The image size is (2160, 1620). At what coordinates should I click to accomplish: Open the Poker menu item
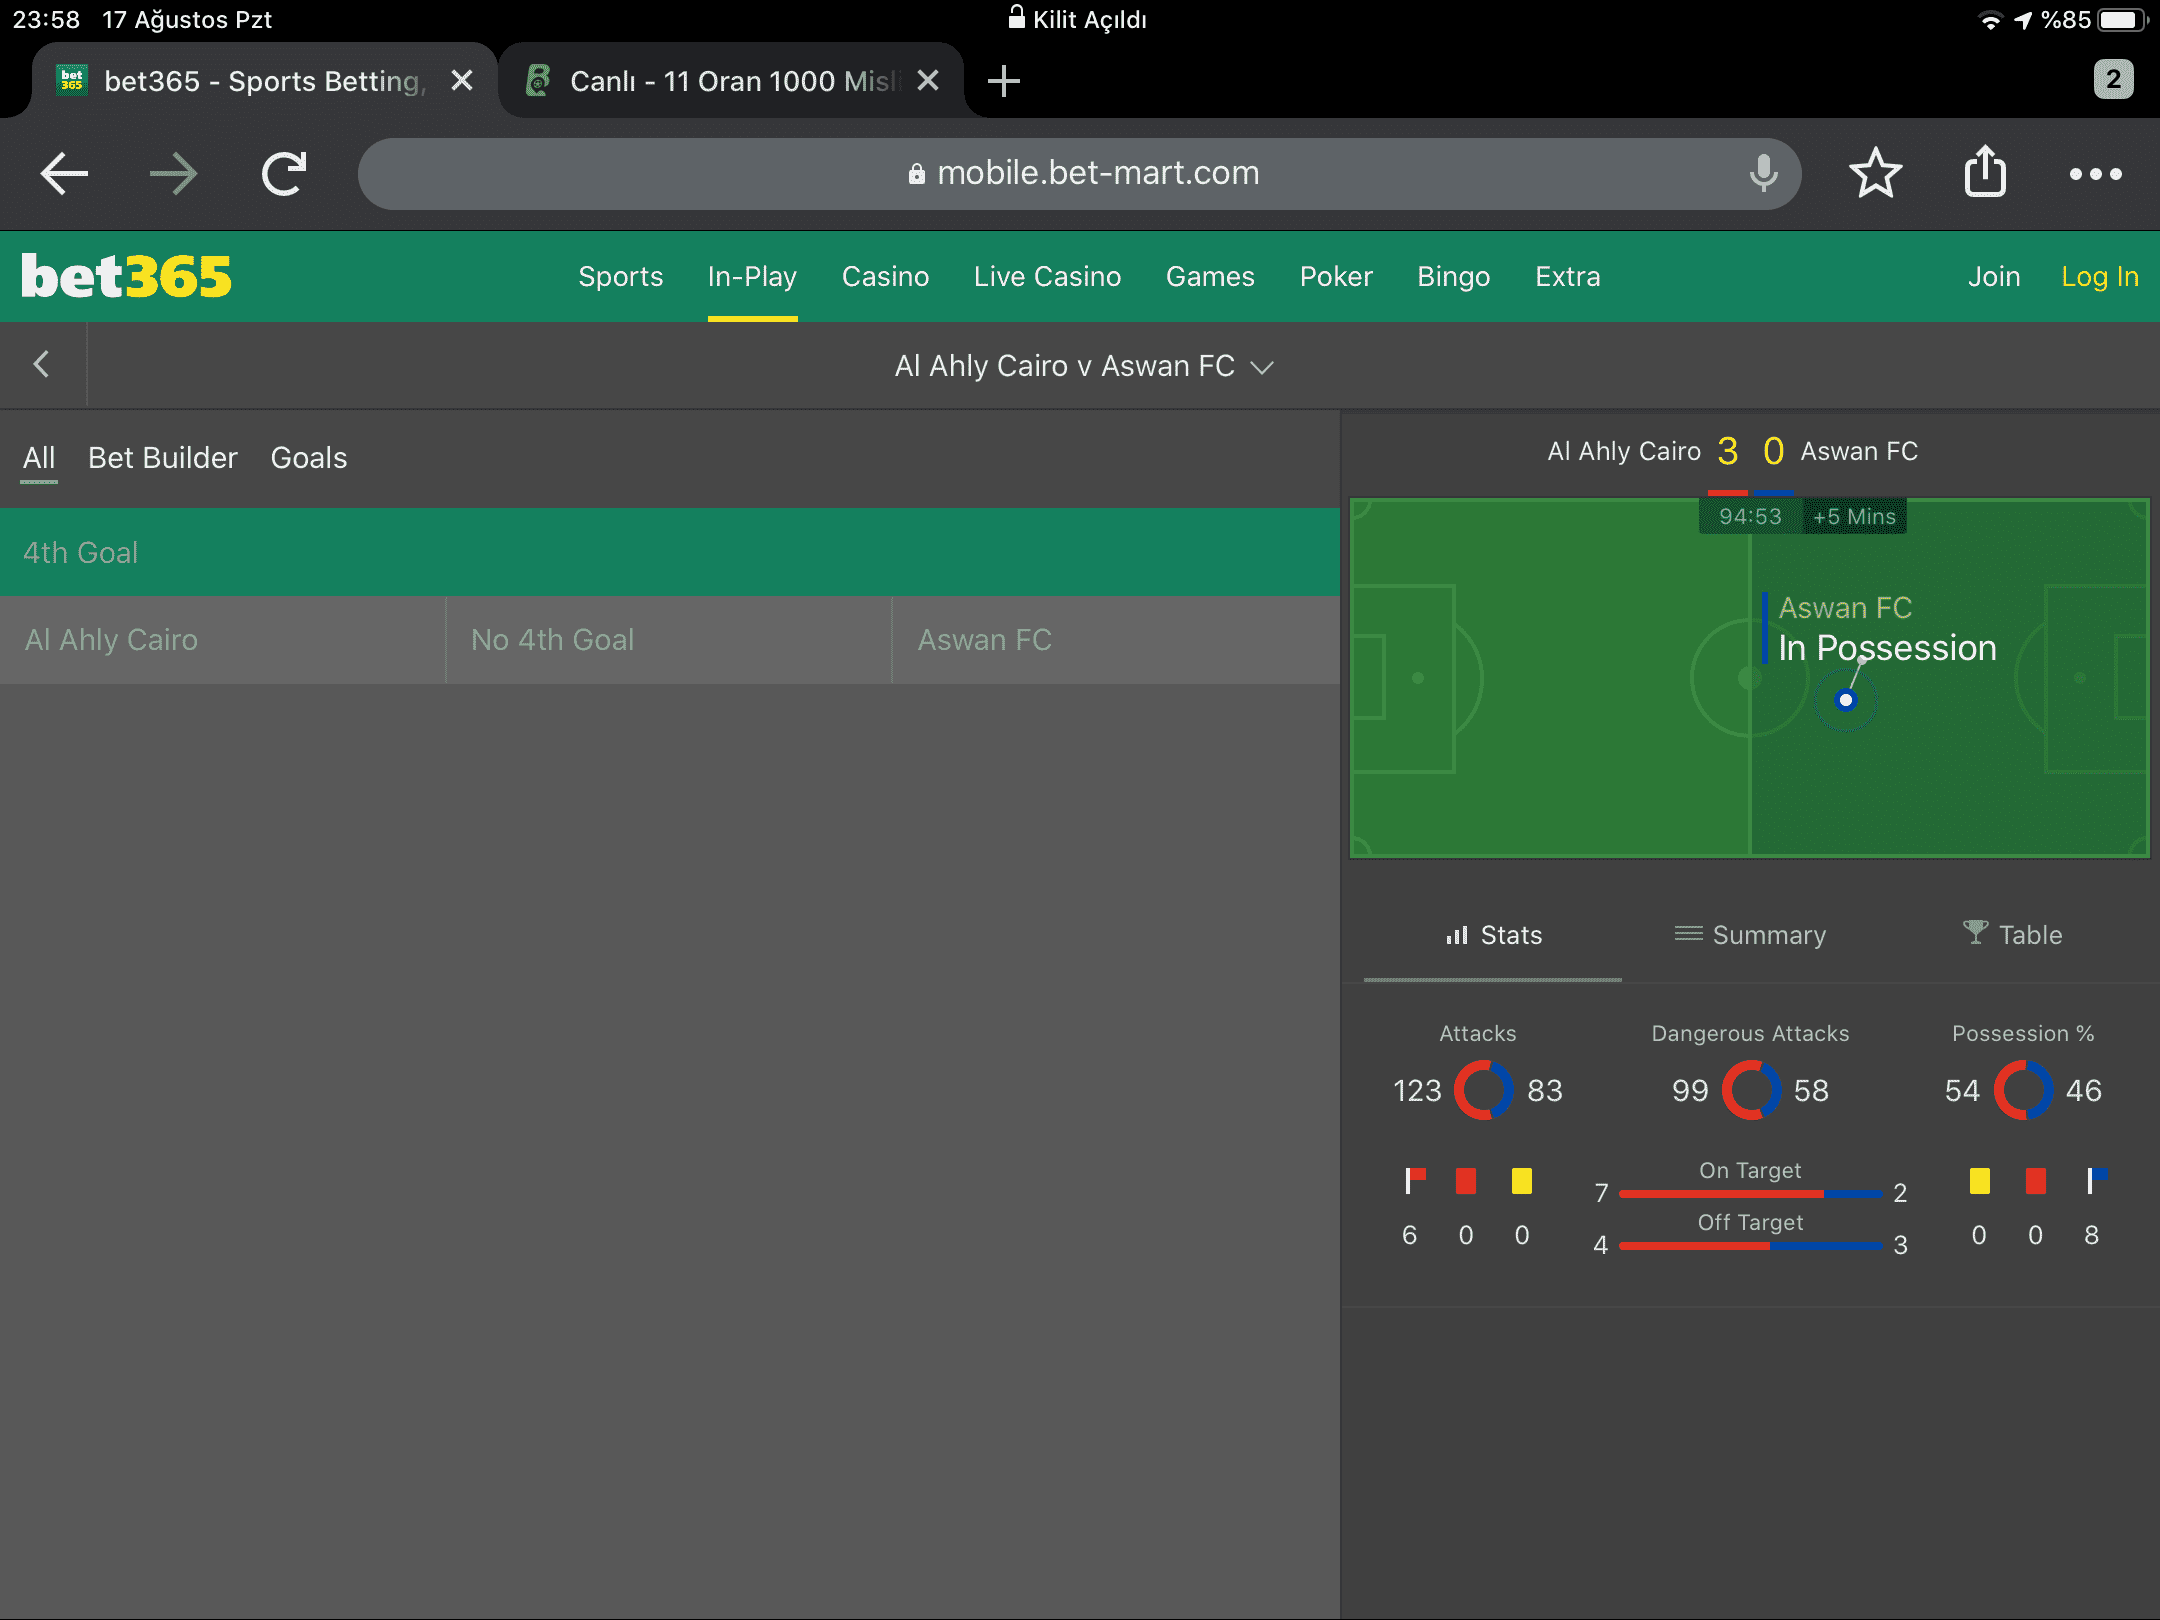click(x=1336, y=277)
